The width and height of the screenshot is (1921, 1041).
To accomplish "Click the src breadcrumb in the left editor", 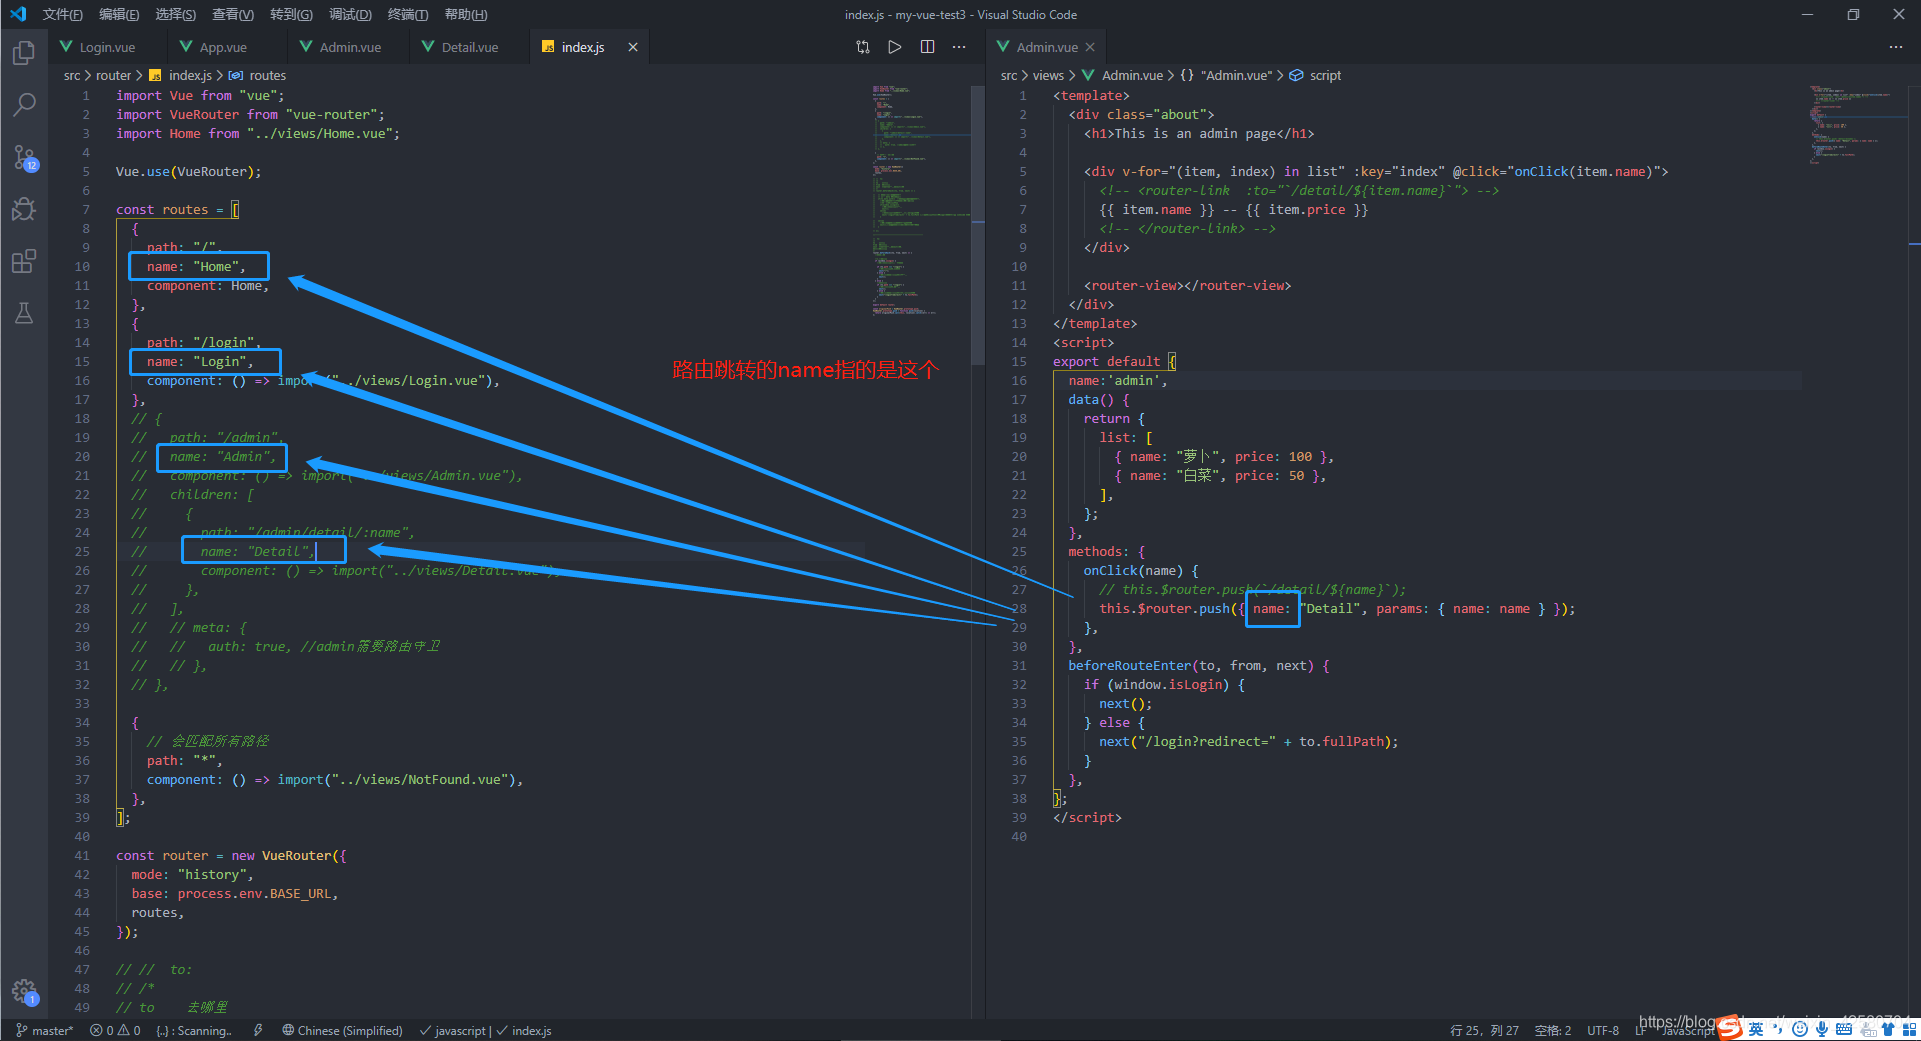I will tap(72, 75).
